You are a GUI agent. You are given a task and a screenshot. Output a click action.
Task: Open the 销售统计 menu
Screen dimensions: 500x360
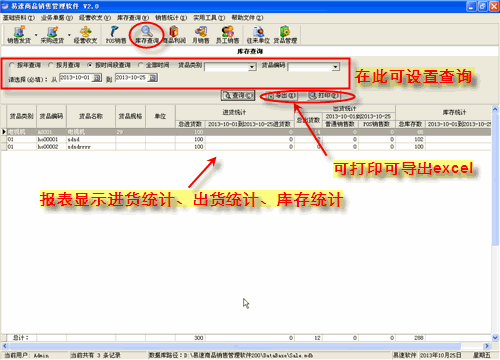click(171, 18)
